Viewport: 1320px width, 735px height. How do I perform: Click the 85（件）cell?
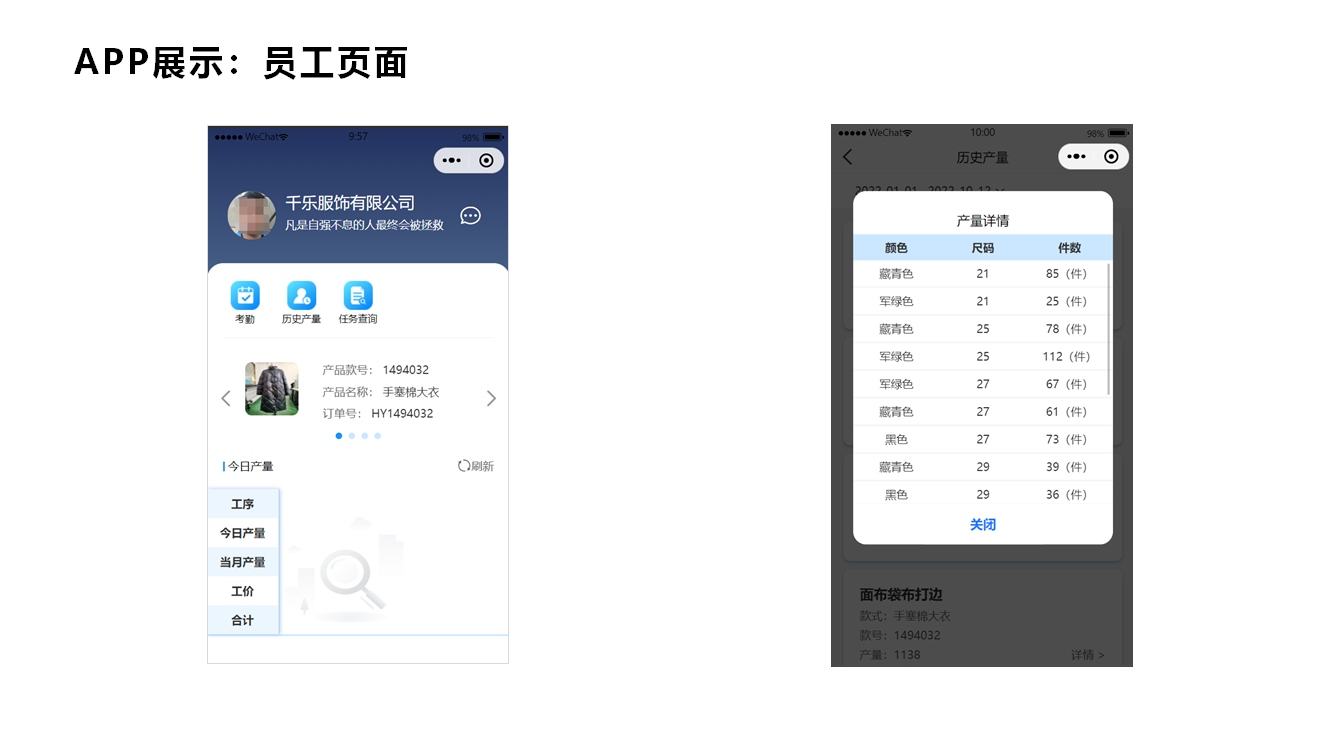[1066, 274]
